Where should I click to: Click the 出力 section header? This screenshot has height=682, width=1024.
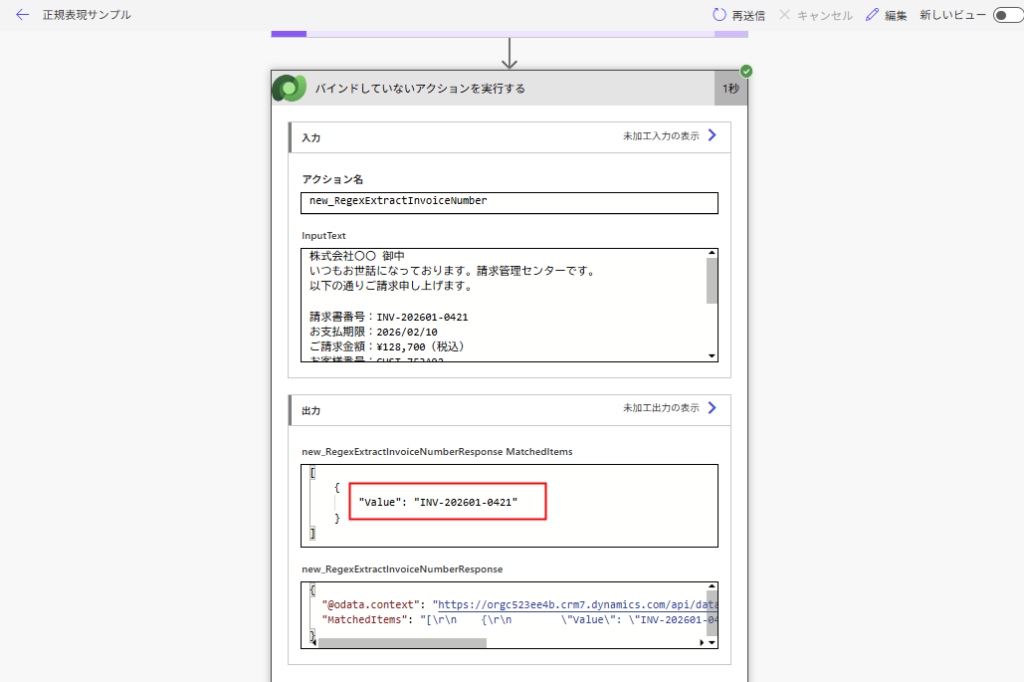tap(311, 411)
